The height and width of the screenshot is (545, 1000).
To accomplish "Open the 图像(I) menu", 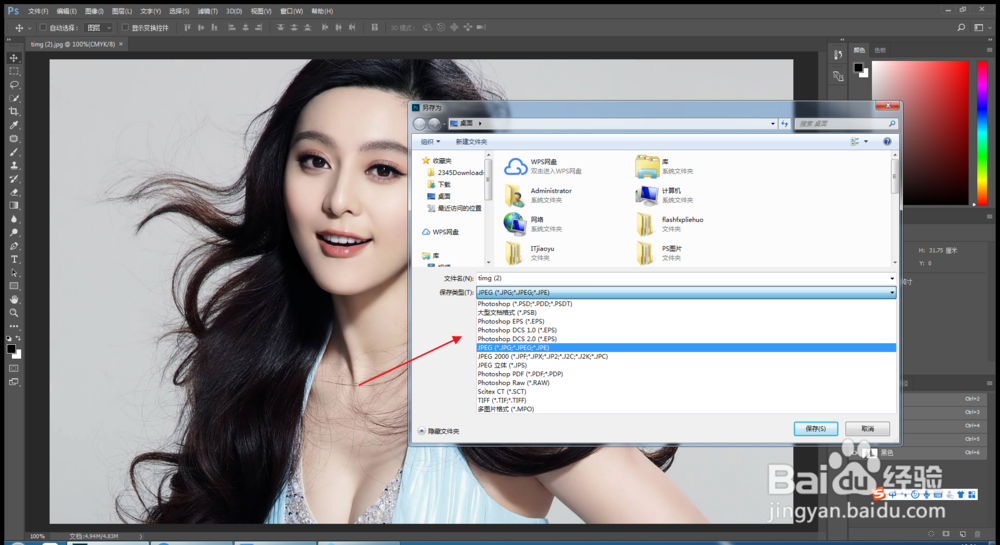I will click(94, 11).
